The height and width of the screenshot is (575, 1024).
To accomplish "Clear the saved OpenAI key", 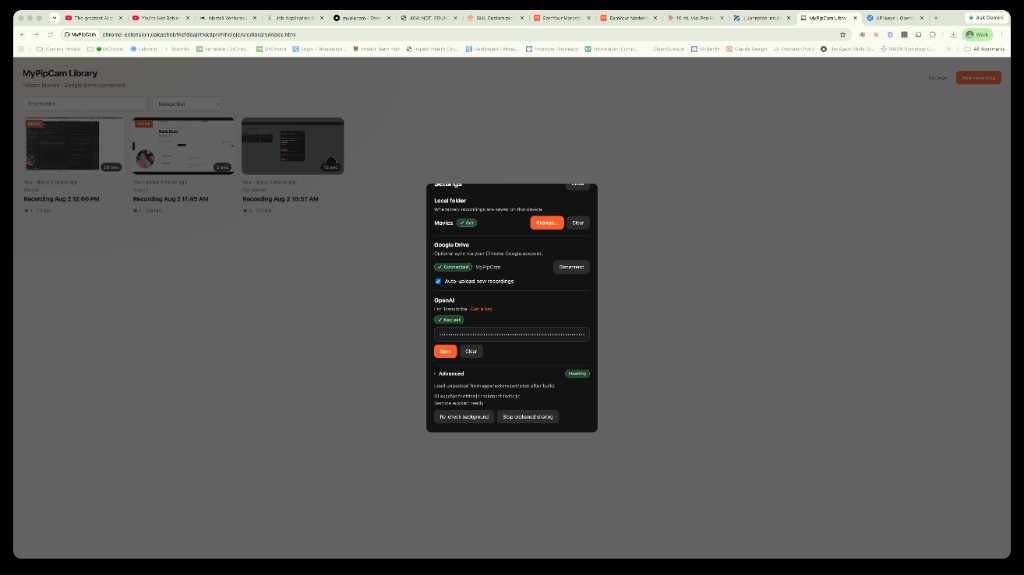I will (471, 351).
